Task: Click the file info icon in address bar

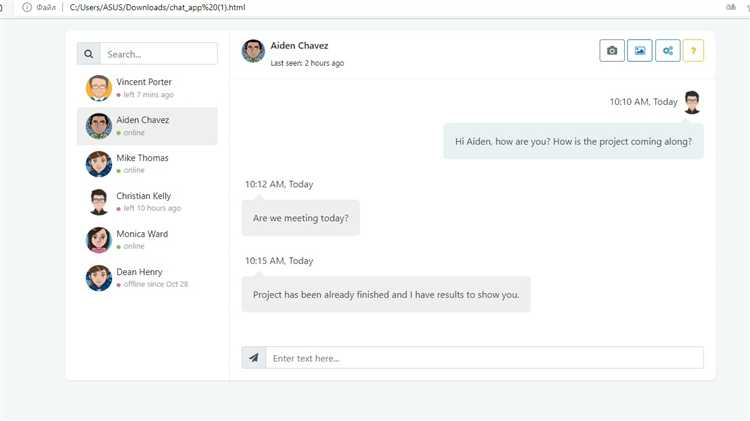Action: click(27, 7)
